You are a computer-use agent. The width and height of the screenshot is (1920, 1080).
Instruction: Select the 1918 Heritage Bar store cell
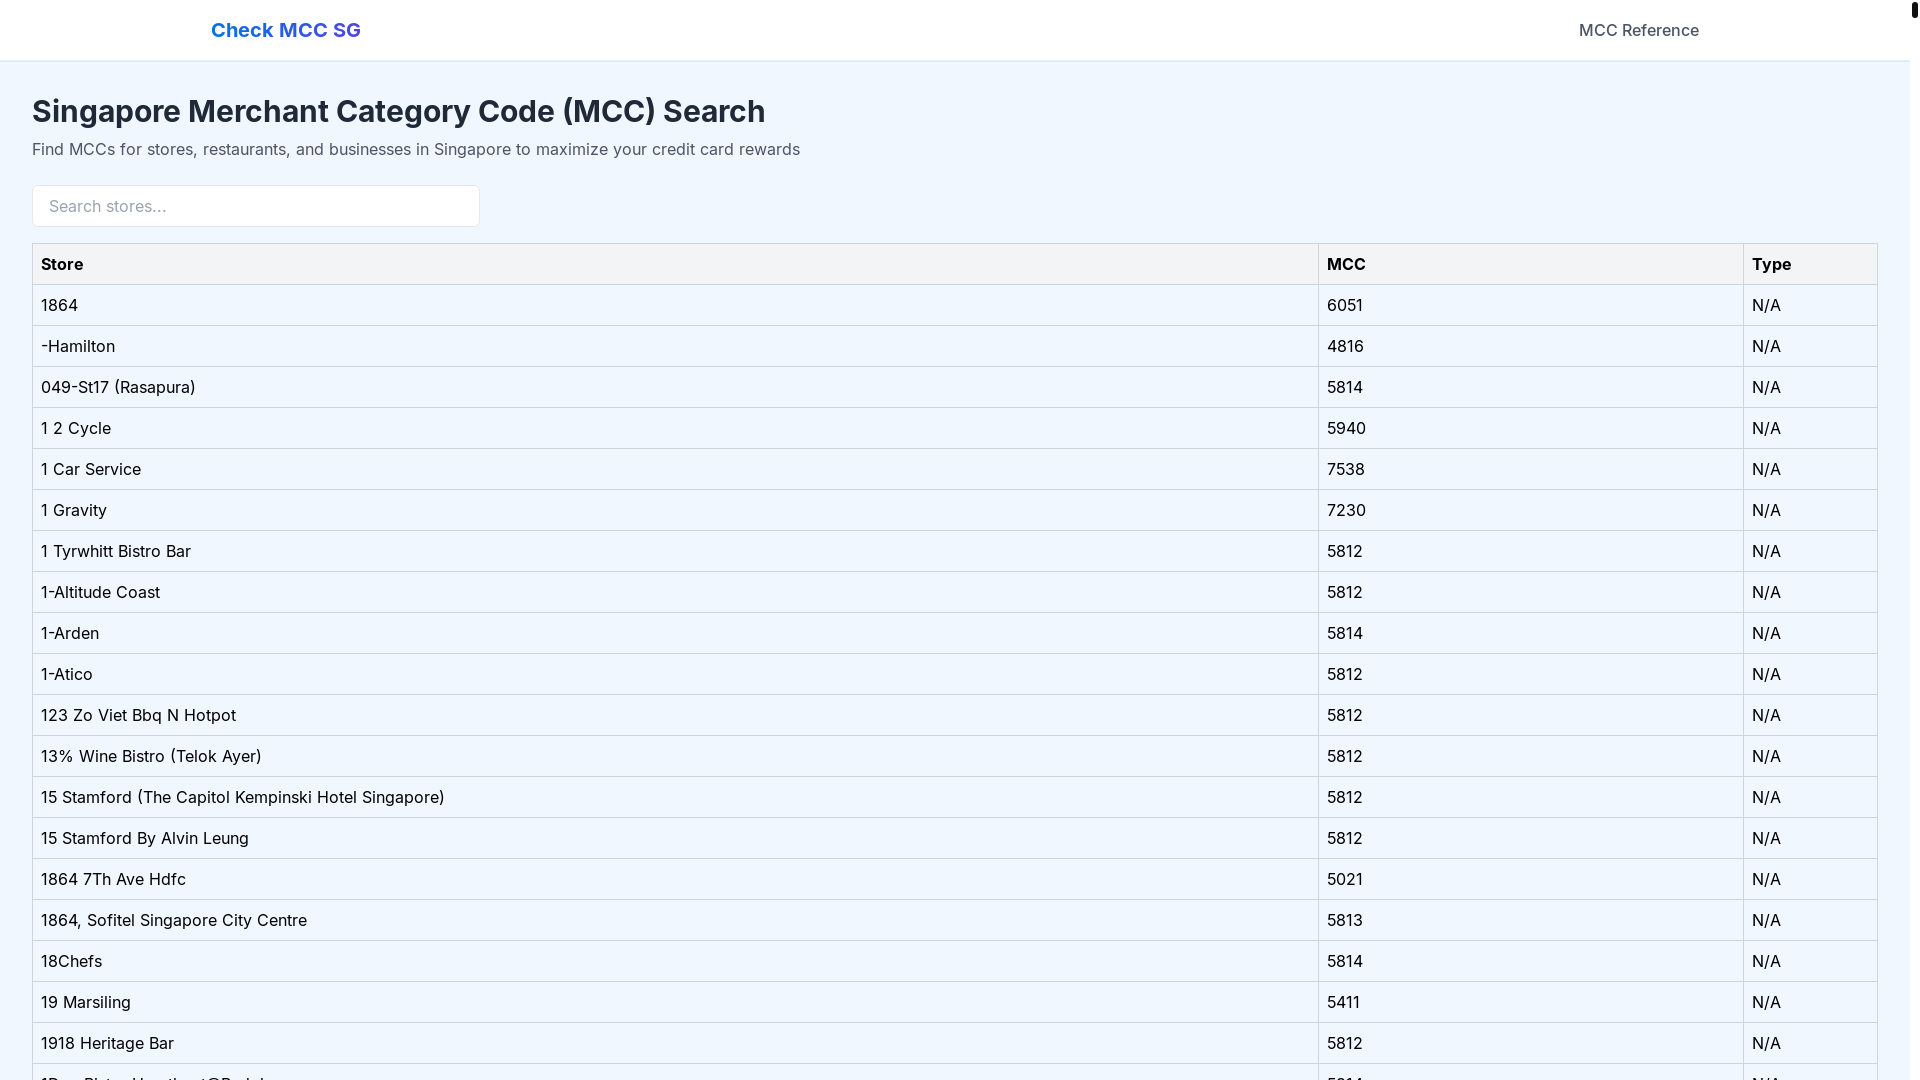tap(675, 1043)
